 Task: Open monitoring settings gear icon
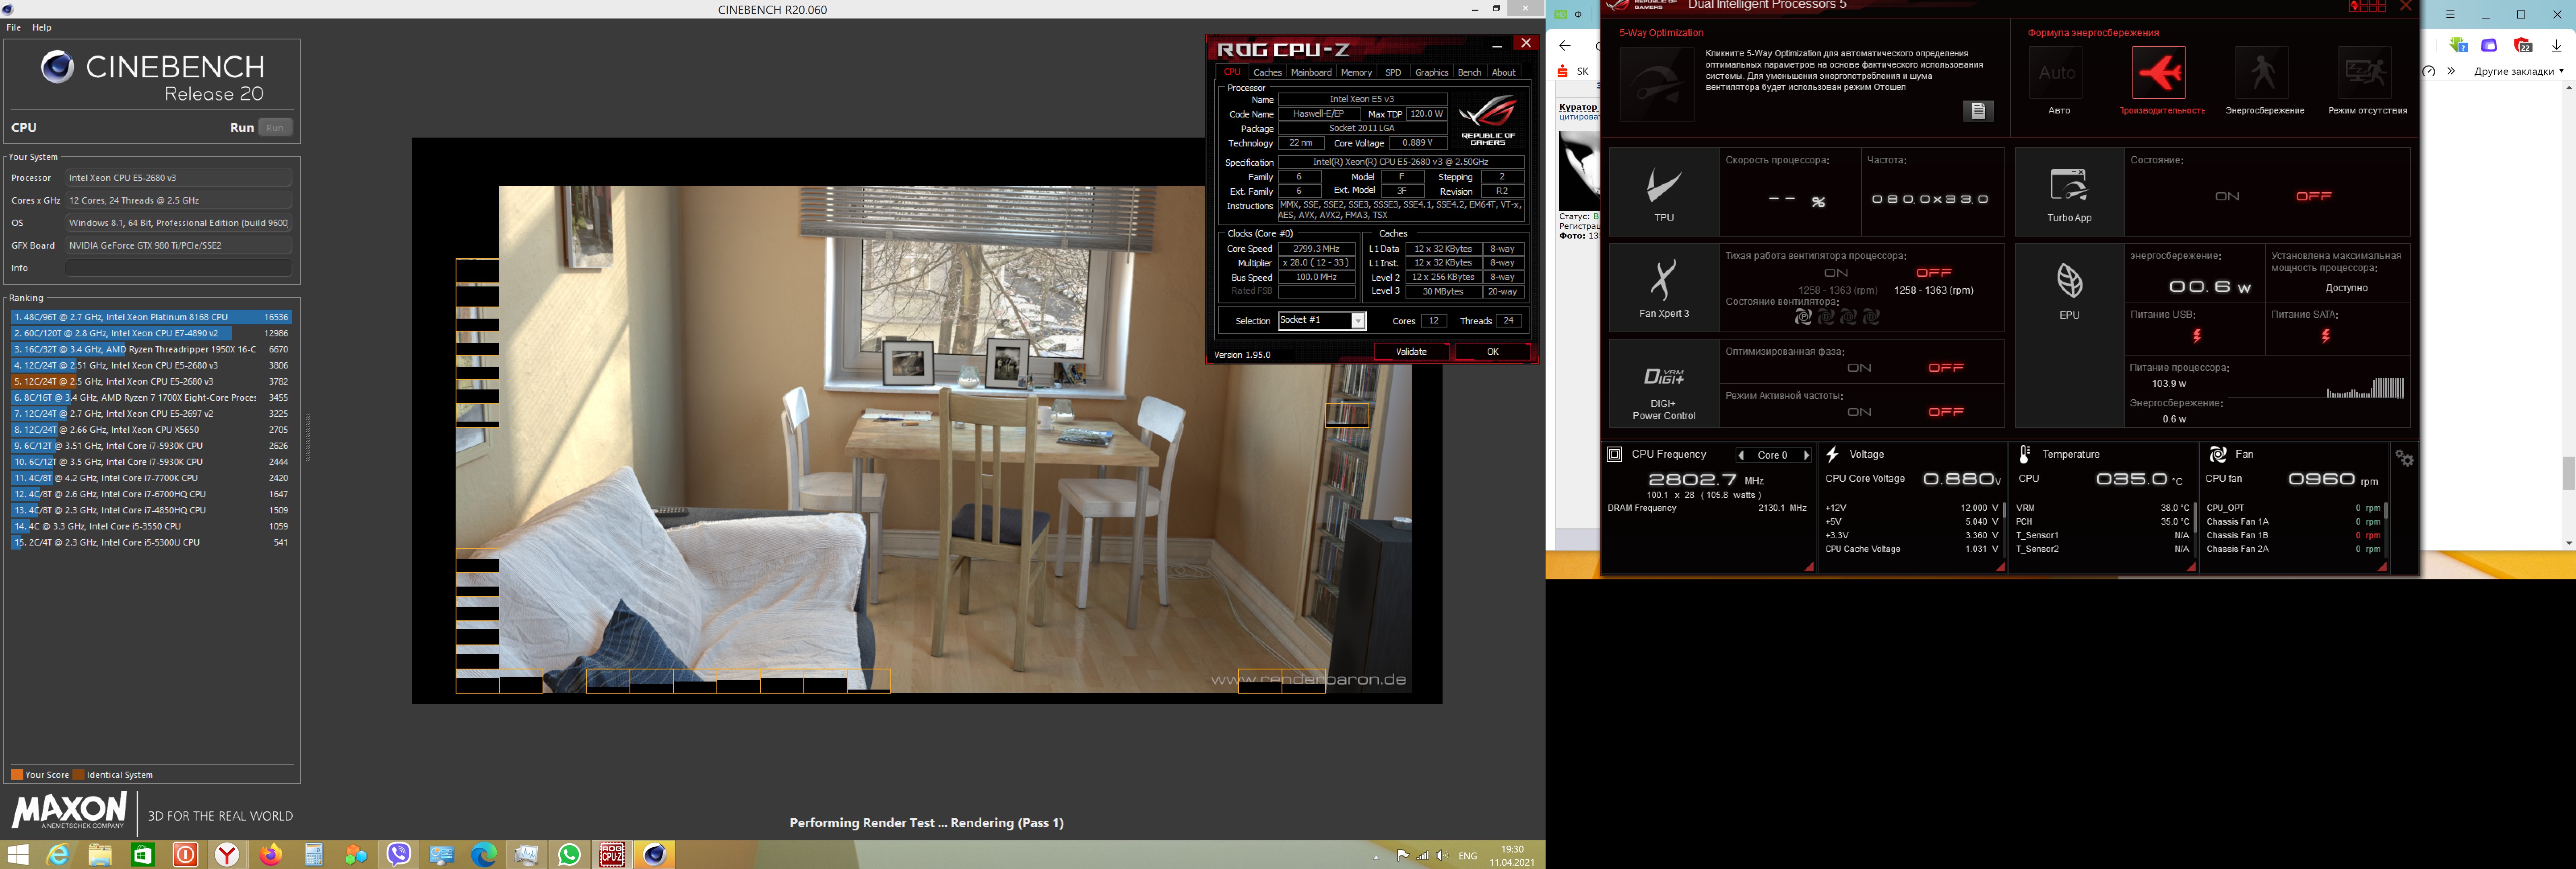click(2404, 458)
